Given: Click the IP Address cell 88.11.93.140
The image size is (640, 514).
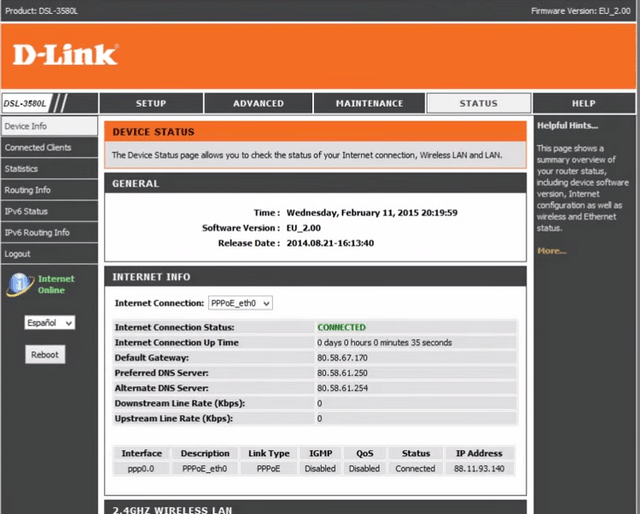Looking at the screenshot, I should coord(479,469).
